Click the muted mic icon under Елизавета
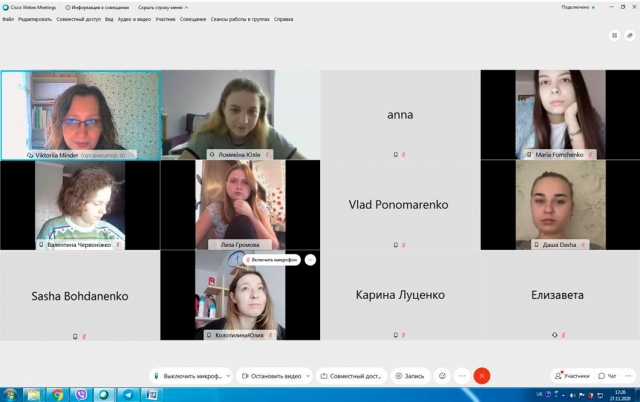 (563, 335)
